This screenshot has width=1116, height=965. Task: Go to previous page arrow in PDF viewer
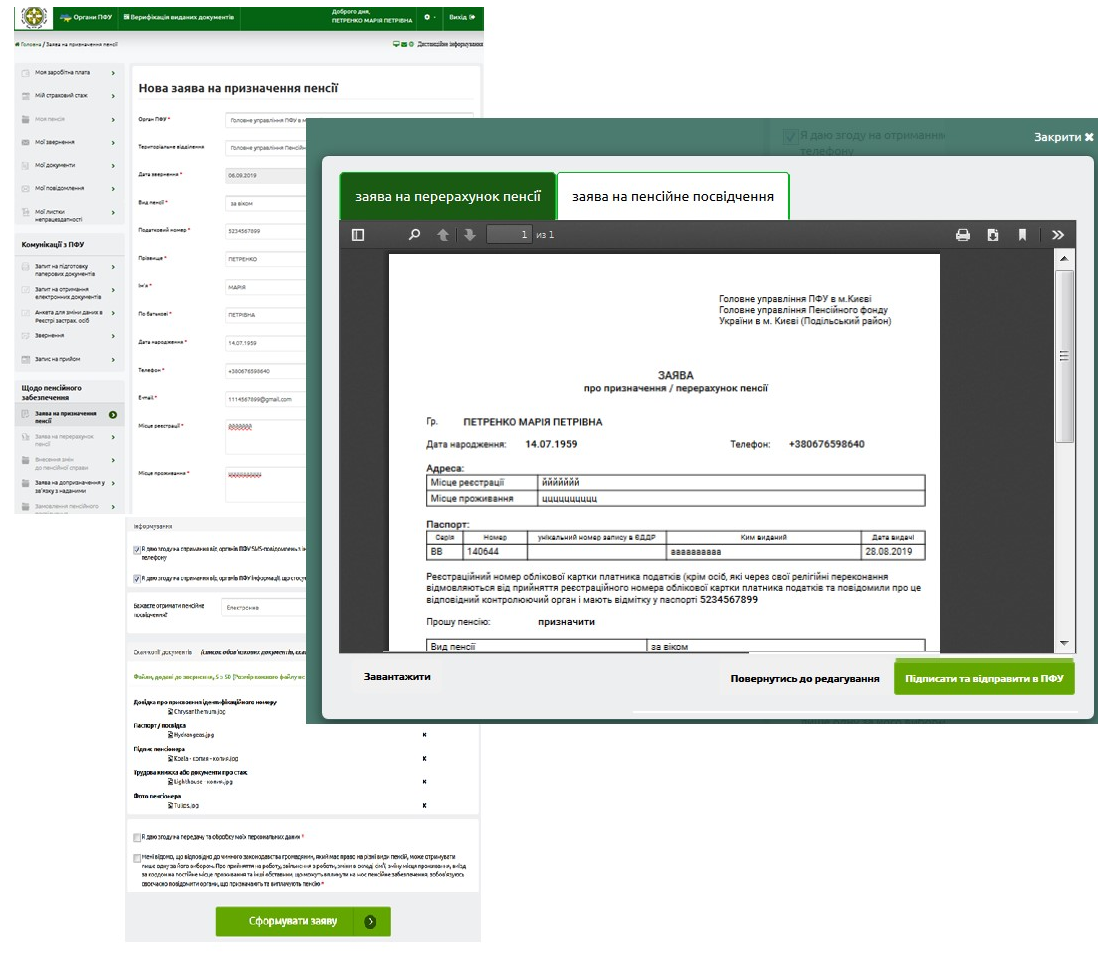click(443, 235)
